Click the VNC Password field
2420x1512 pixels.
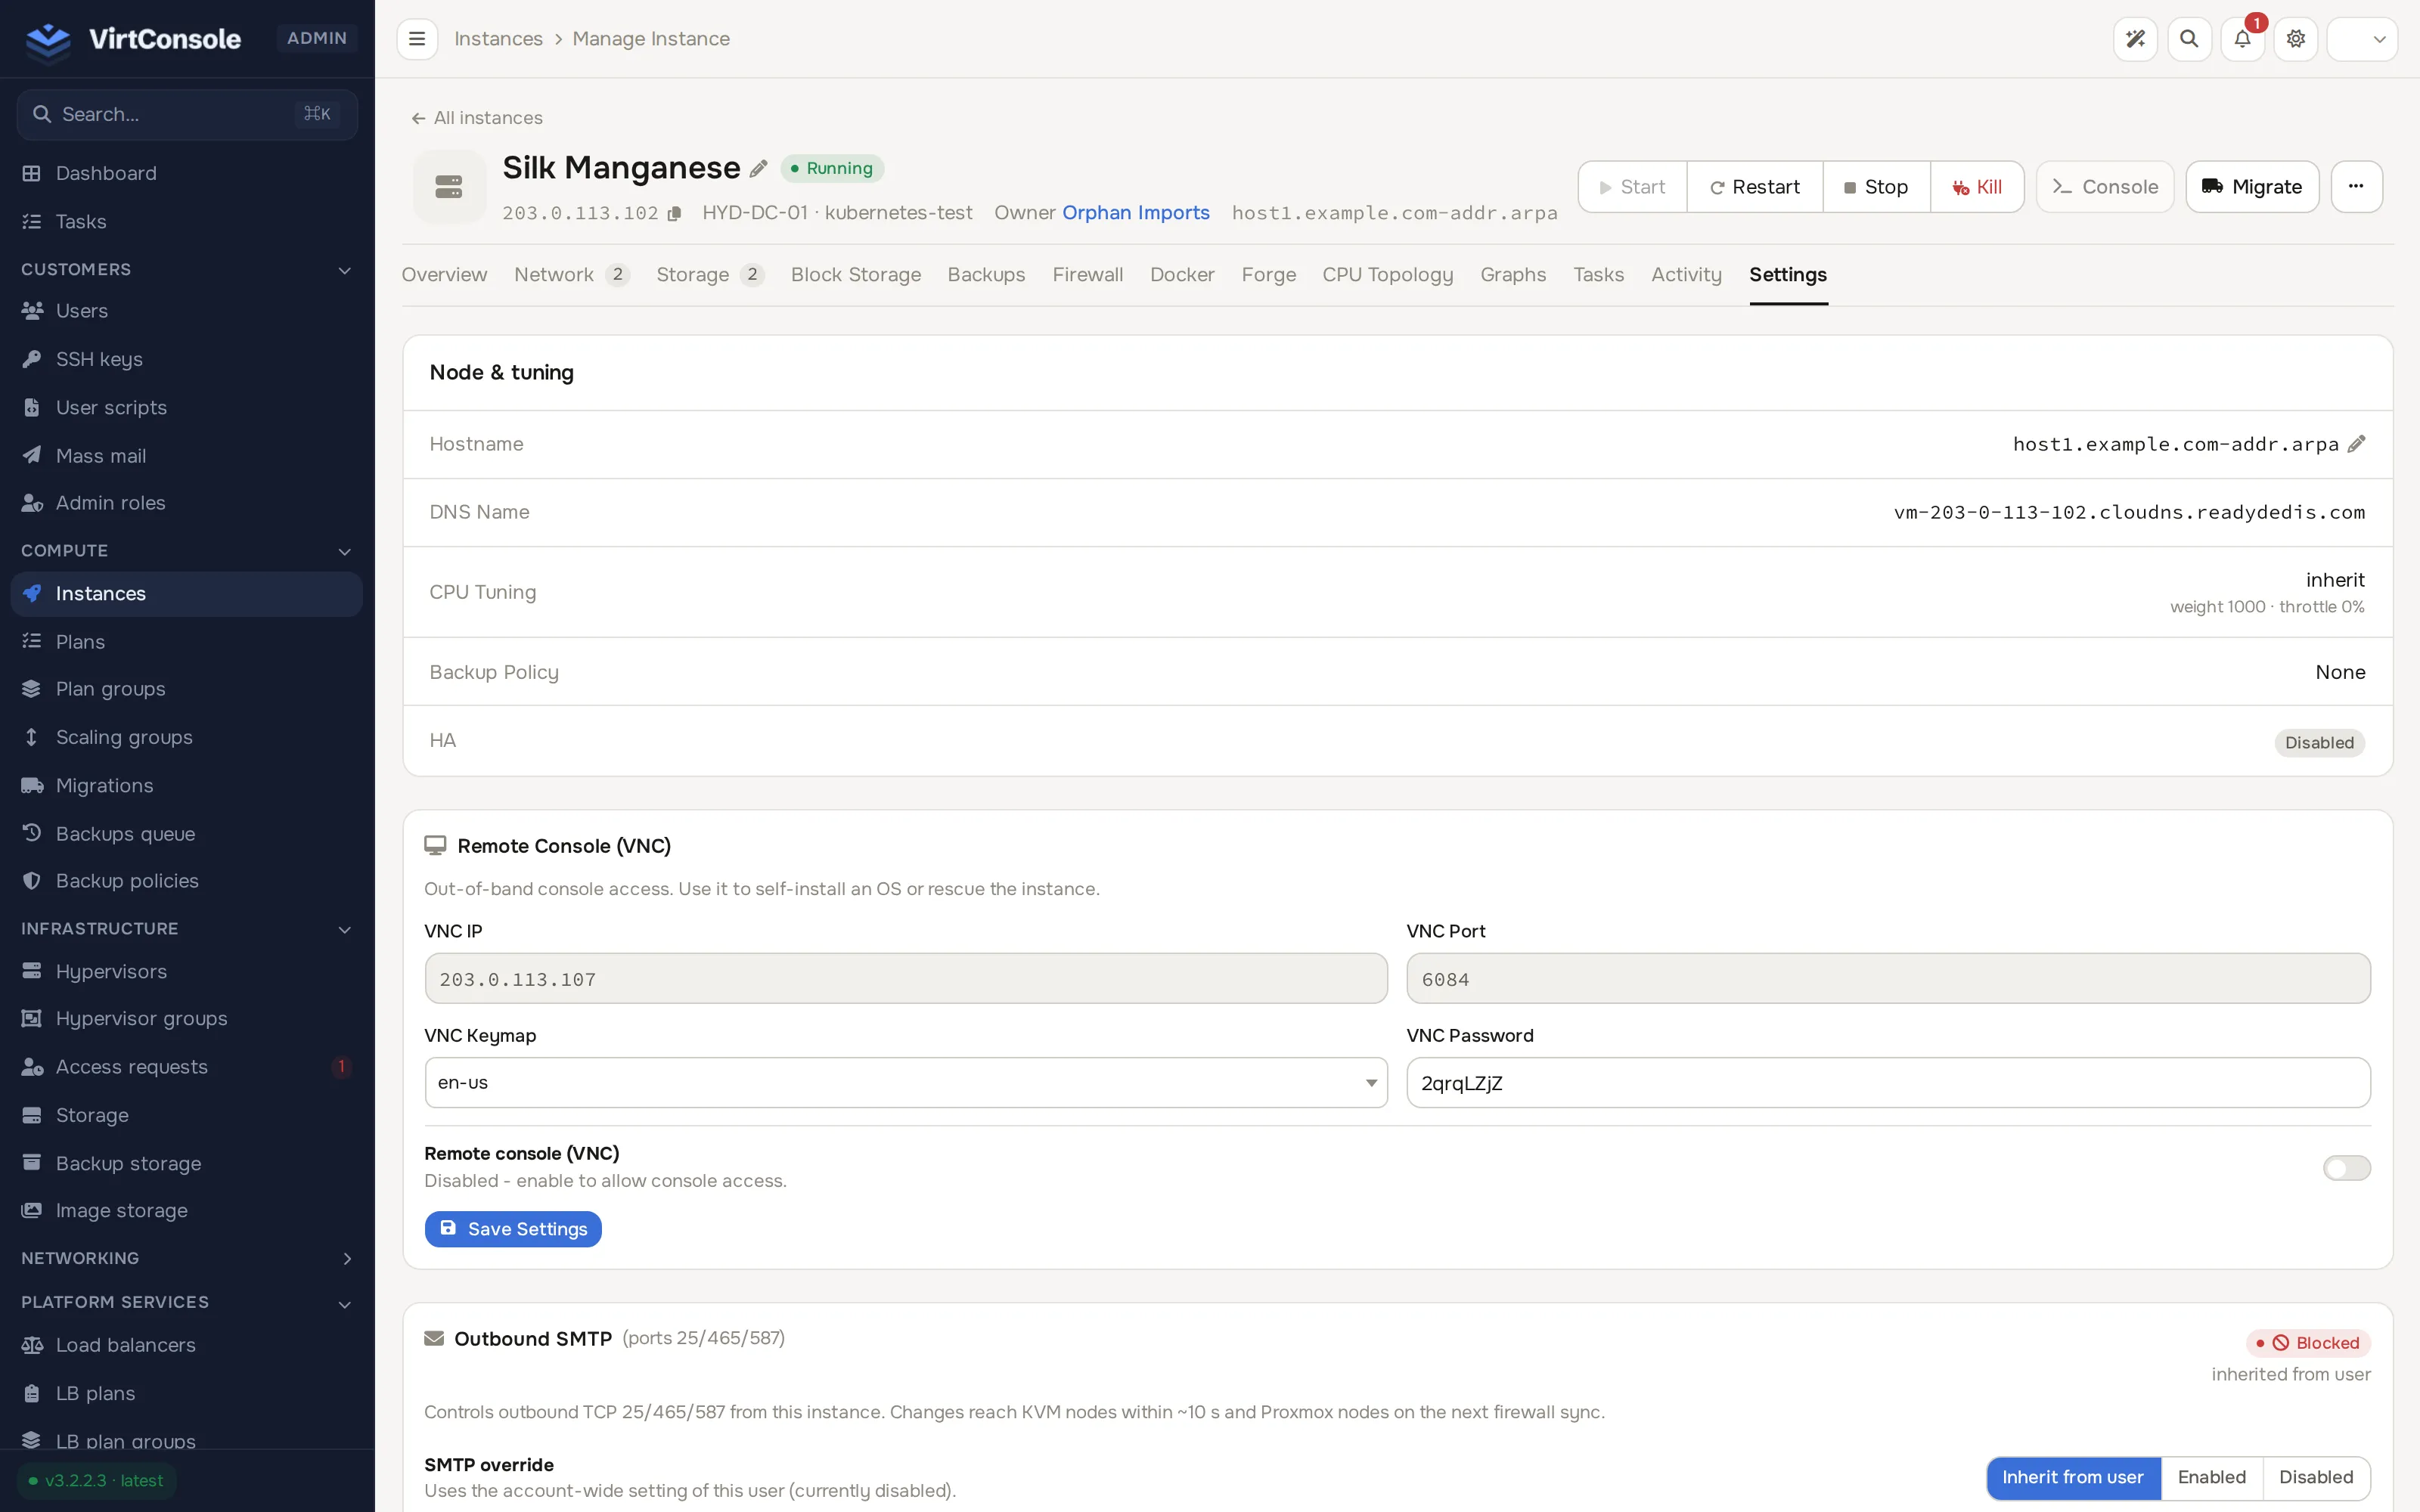pyautogui.click(x=1888, y=1083)
